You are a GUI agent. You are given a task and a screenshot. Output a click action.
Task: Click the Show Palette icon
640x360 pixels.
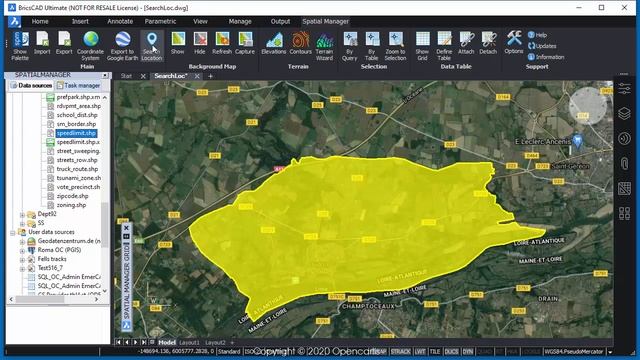[20, 40]
